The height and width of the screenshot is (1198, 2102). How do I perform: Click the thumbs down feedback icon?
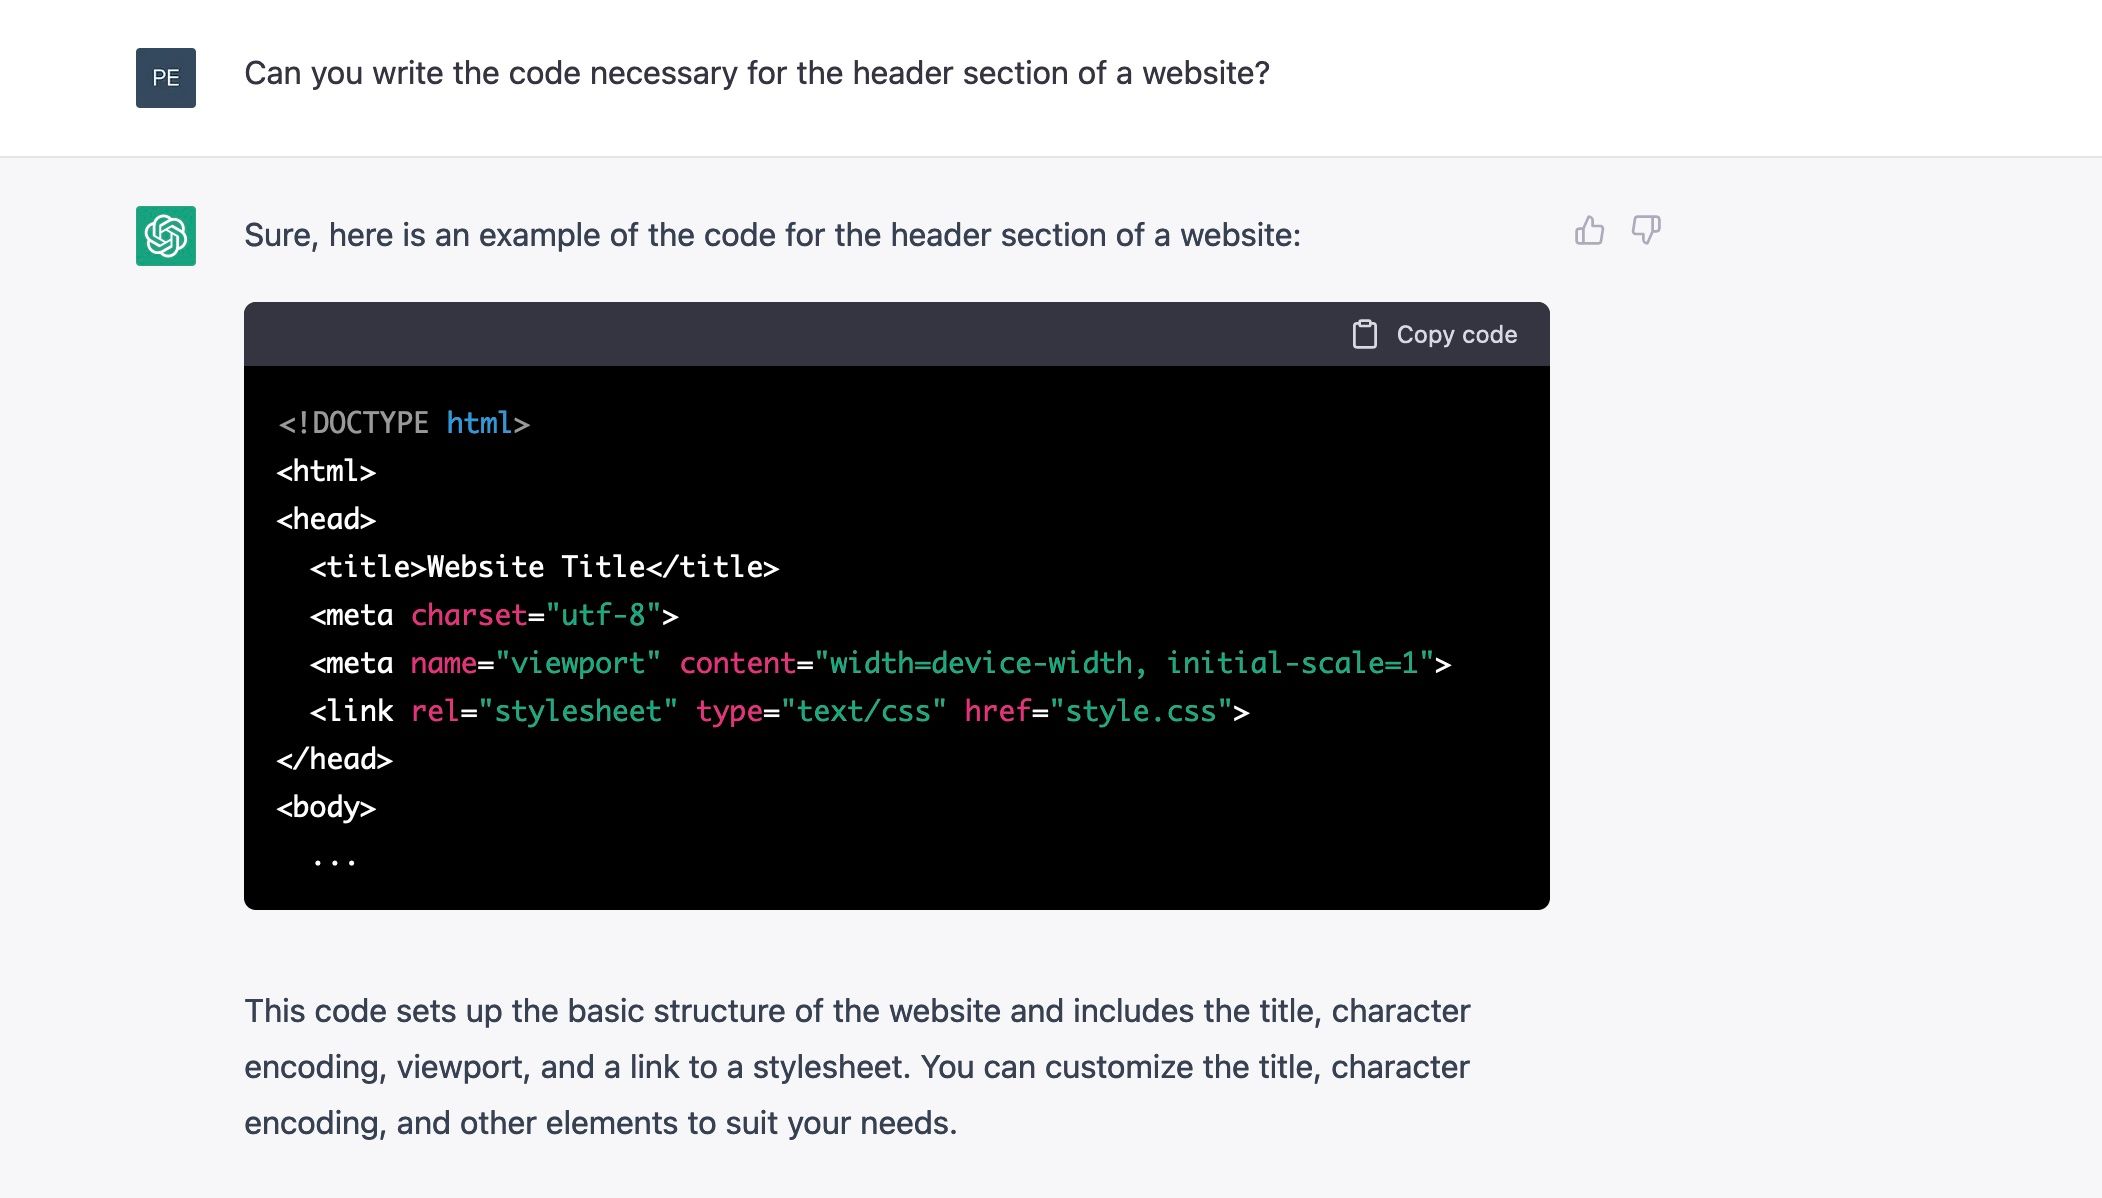pyautogui.click(x=1645, y=231)
